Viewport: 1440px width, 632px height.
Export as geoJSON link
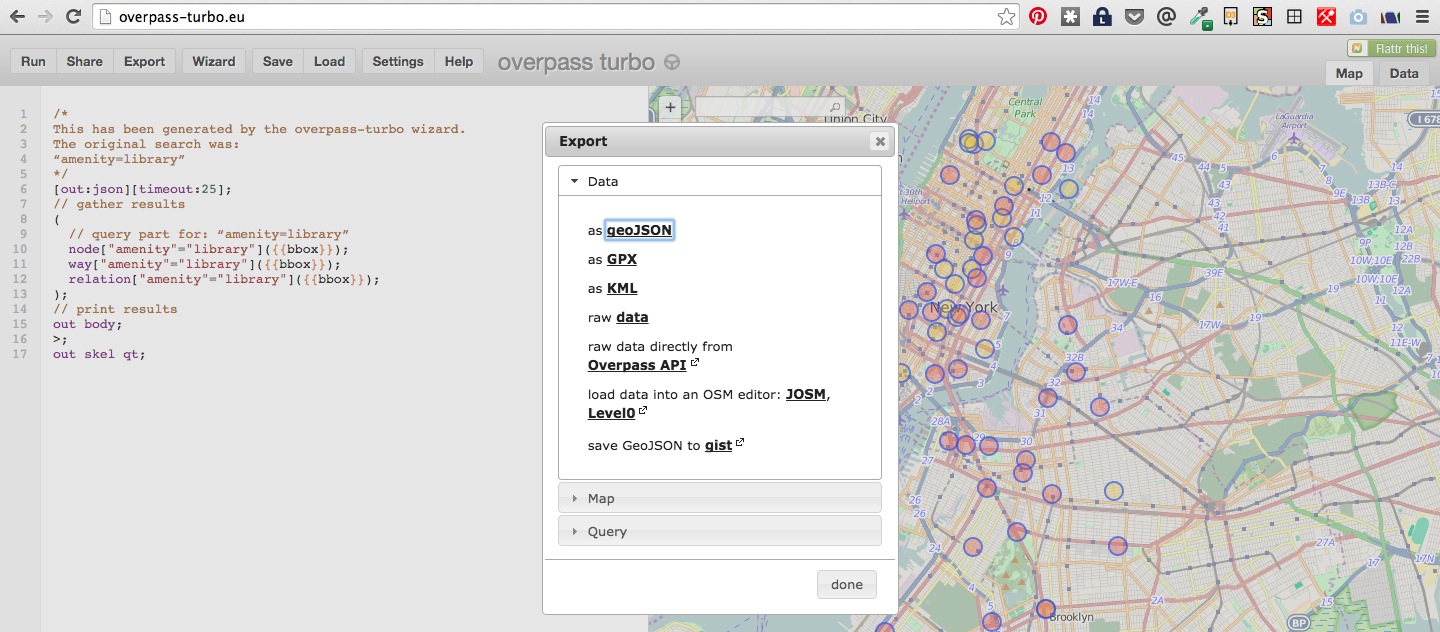[x=639, y=230]
